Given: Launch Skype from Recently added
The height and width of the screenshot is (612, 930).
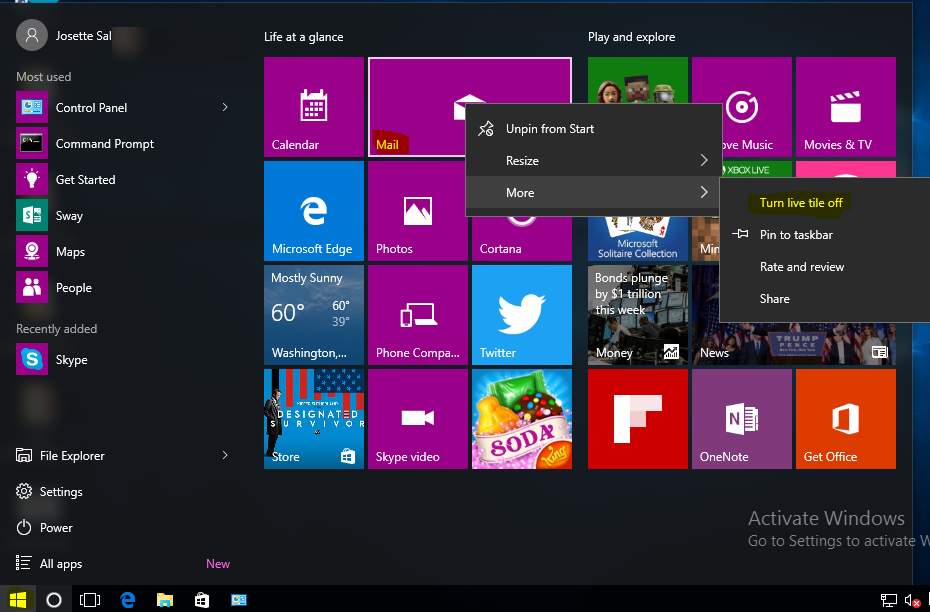Looking at the screenshot, I should pos(123,359).
